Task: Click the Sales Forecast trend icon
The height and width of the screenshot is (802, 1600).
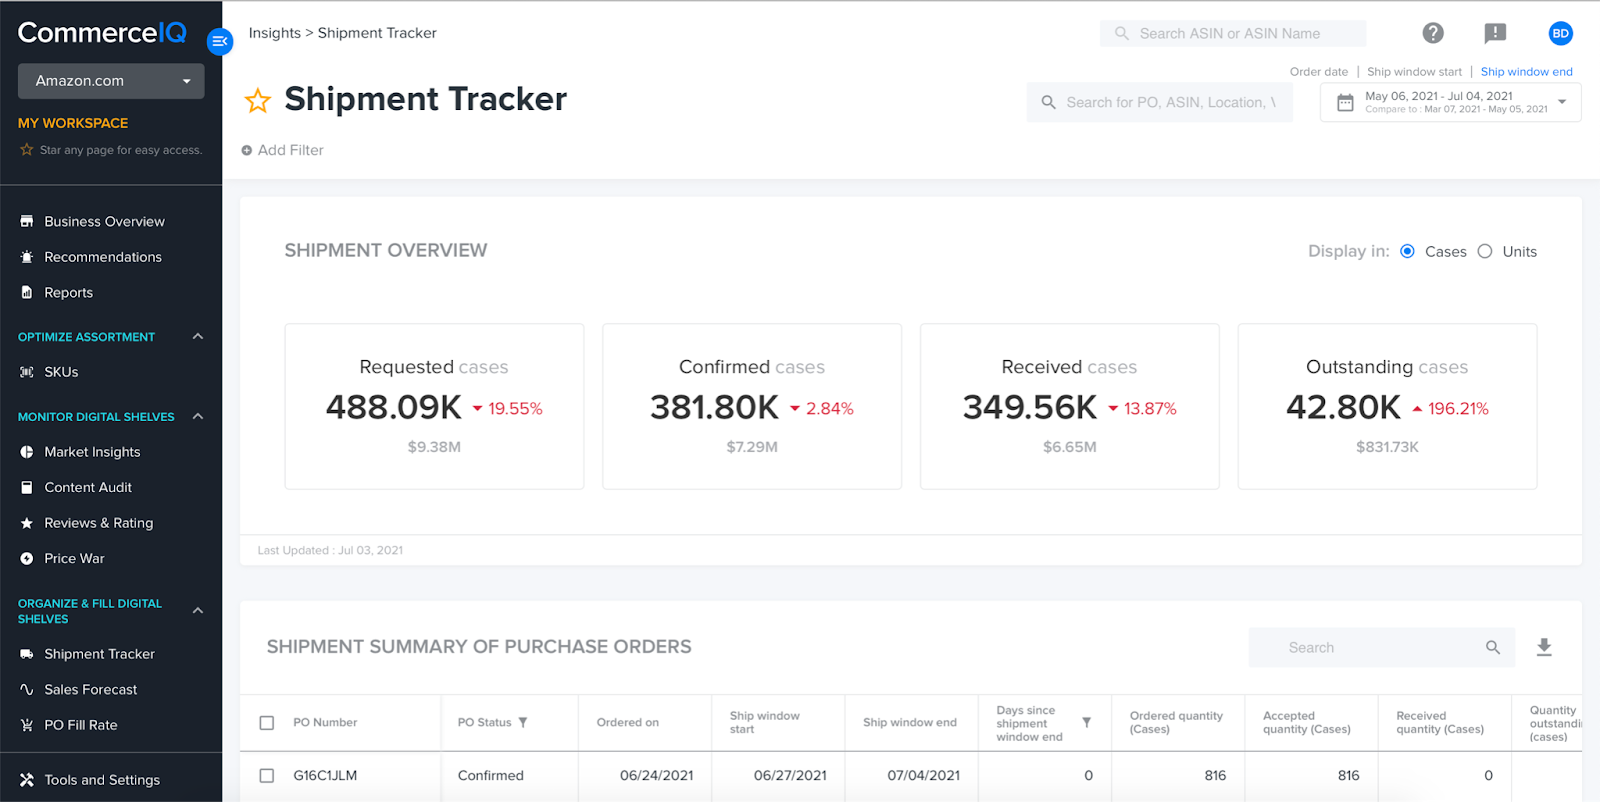Action: point(27,689)
